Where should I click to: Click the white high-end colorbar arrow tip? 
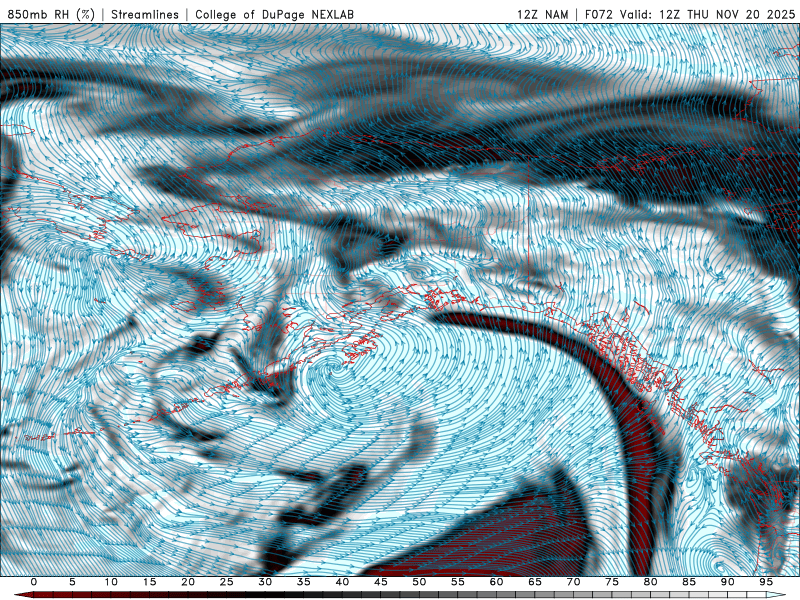click(777, 595)
